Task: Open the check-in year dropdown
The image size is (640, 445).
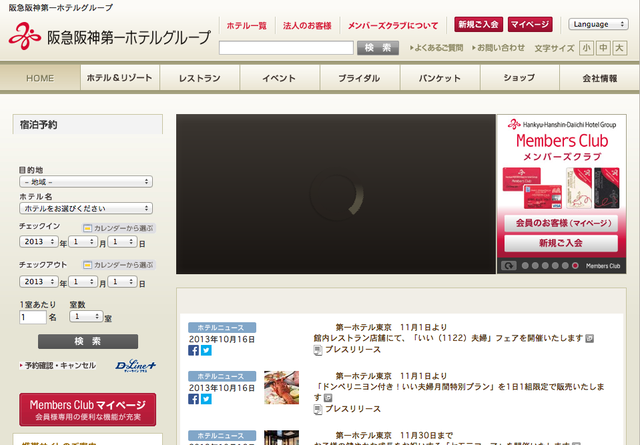Action: [x=39, y=242]
